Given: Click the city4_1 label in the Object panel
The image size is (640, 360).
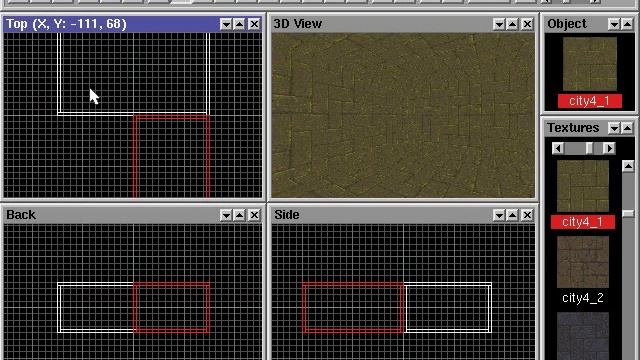Looking at the screenshot, I should coord(590,101).
